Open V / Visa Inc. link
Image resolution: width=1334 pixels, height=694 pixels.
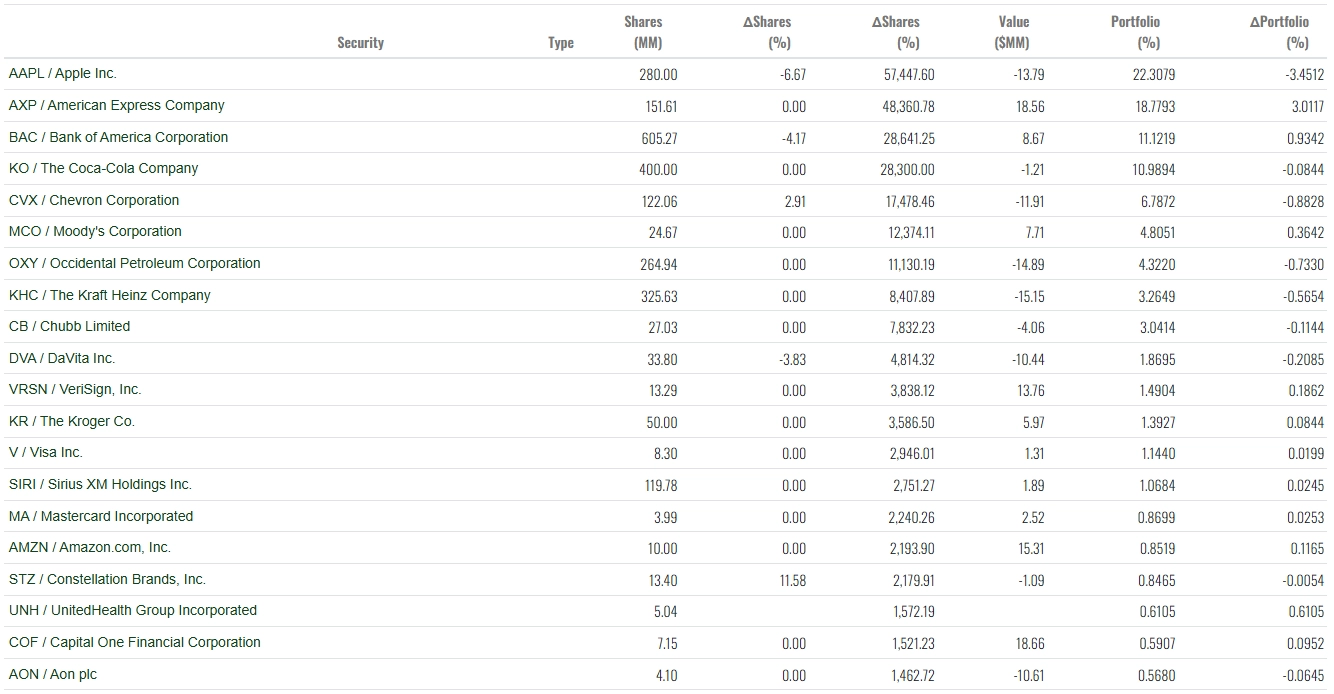tap(46, 453)
